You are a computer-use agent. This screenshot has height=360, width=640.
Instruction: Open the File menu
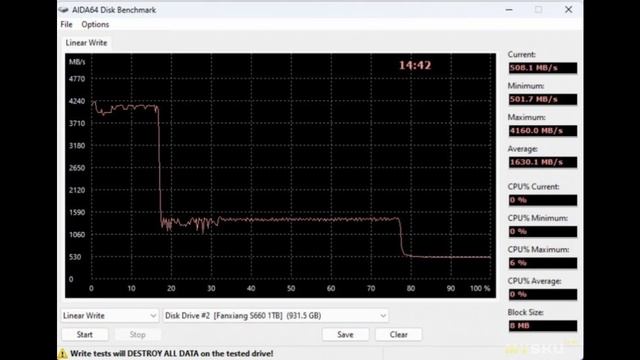[66, 24]
